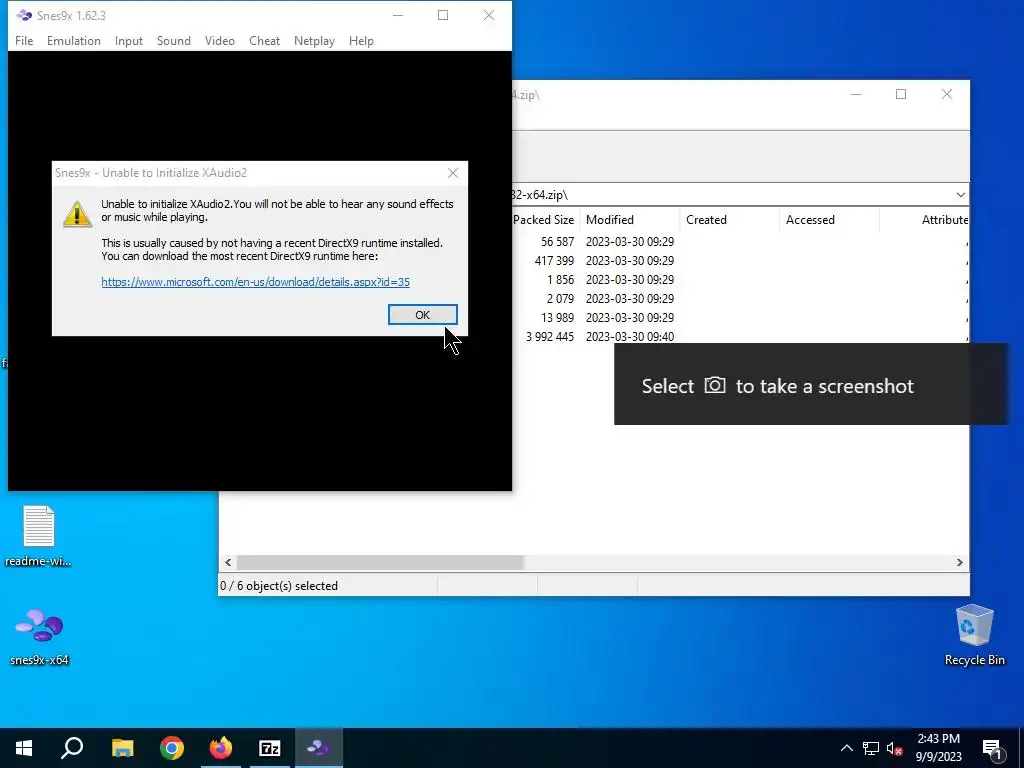Click the muted volume tray icon

coord(894,748)
